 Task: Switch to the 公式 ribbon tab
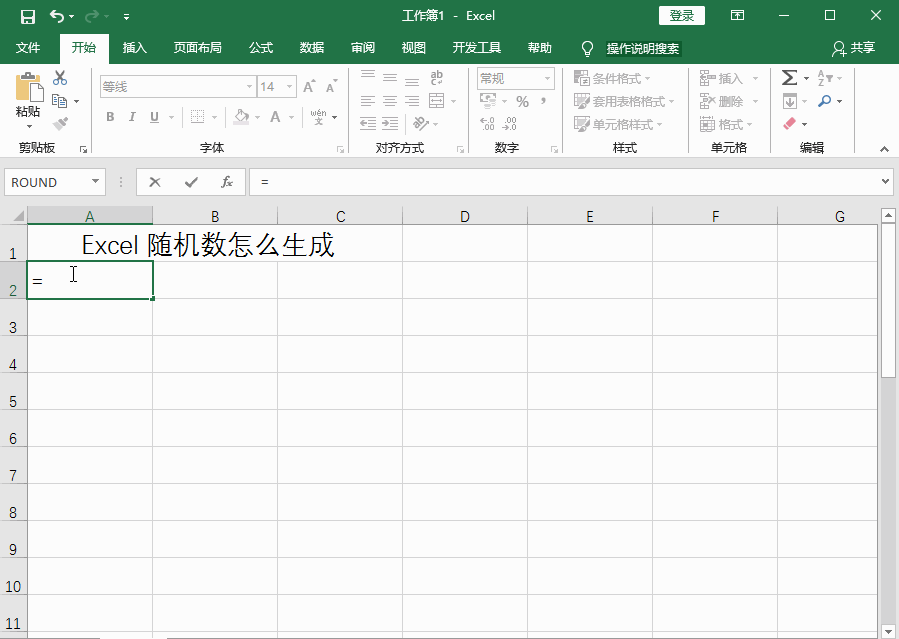261,48
